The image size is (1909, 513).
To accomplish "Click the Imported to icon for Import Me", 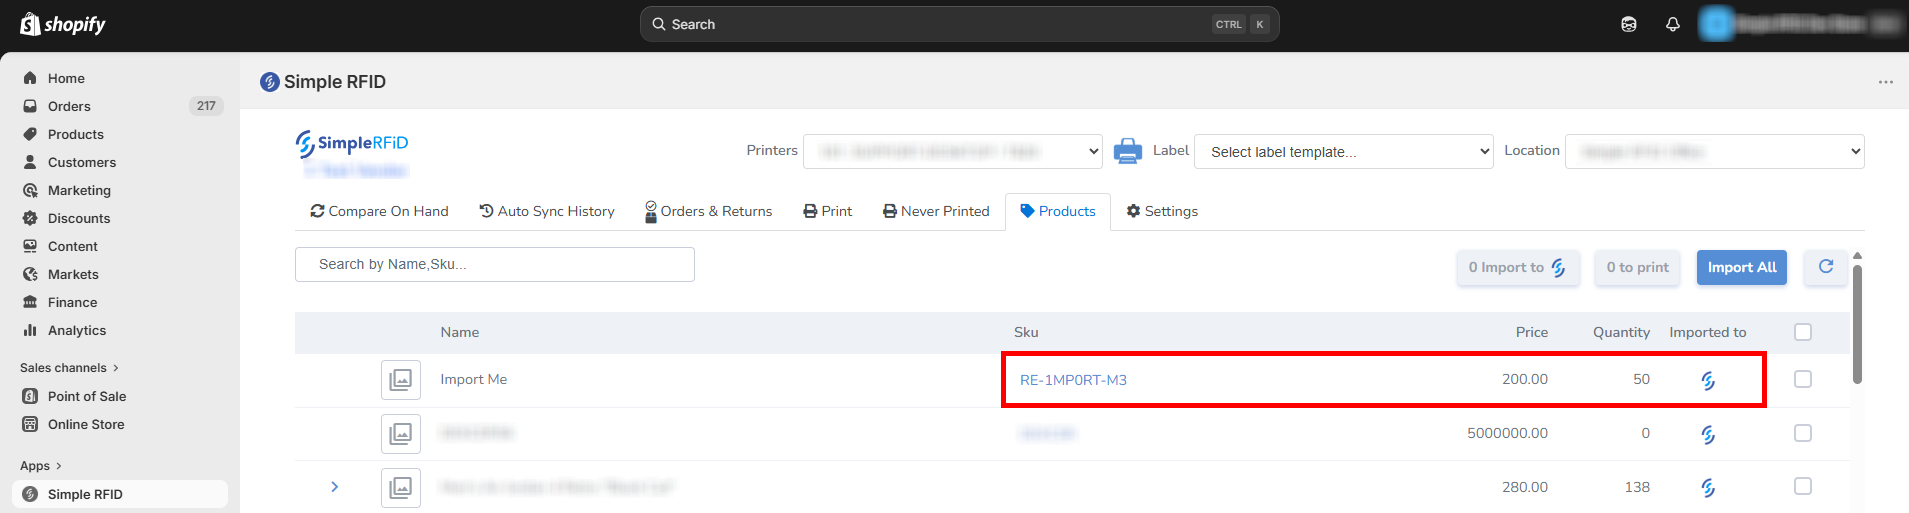I will [x=1708, y=380].
